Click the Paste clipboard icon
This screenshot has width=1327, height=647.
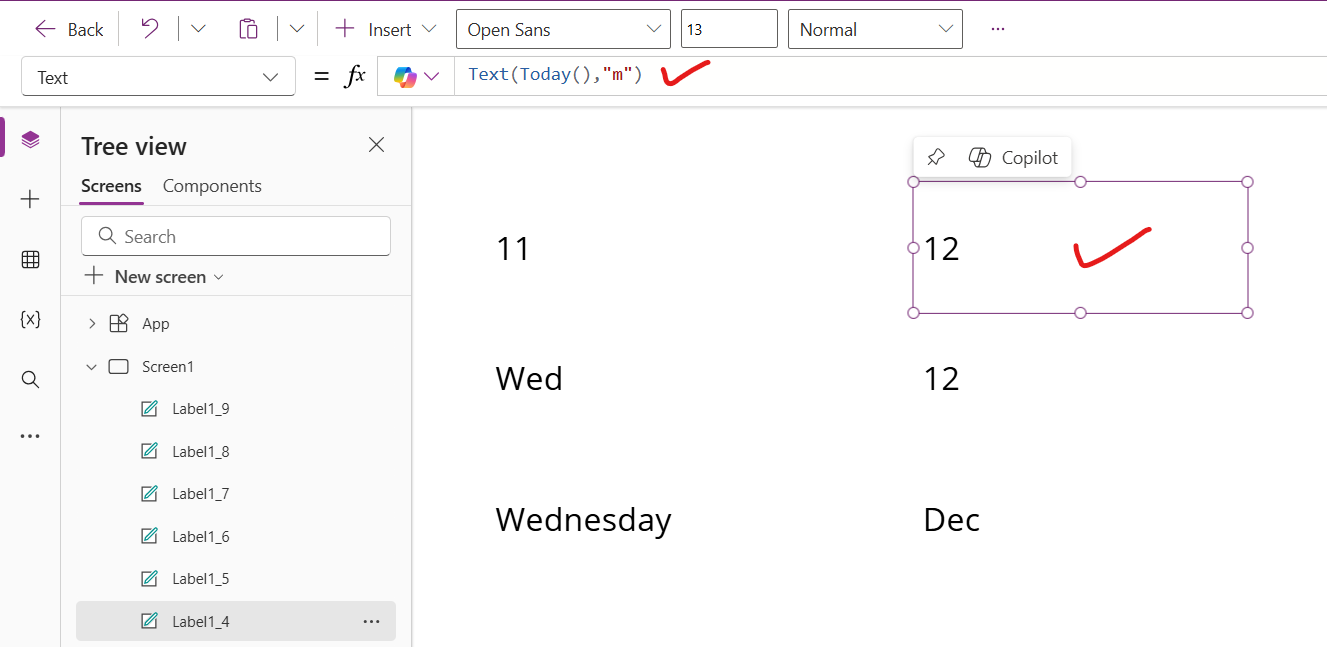tap(248, 29)
